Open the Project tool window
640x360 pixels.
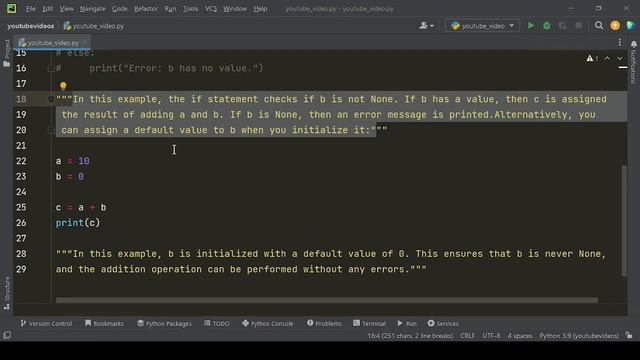pyautogui.click(x=7, y=53)
